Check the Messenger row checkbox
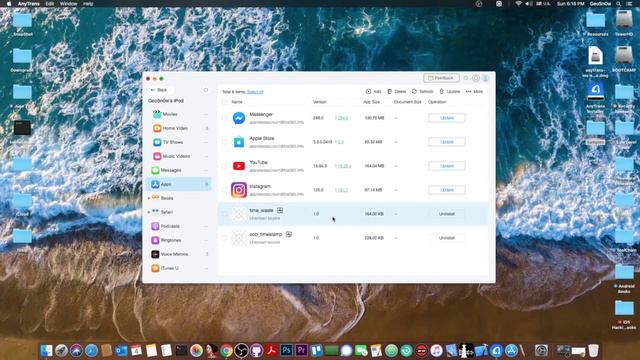 (x=225, y=118)
